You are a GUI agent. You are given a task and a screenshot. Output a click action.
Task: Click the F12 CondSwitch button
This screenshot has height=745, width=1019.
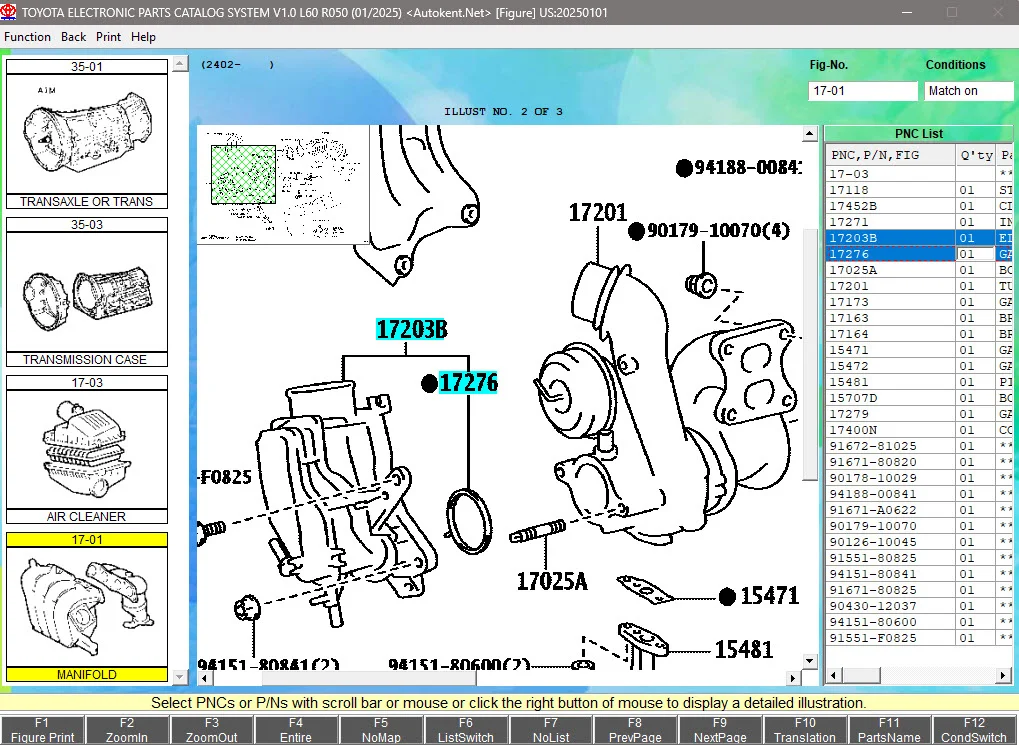[974, 730]
